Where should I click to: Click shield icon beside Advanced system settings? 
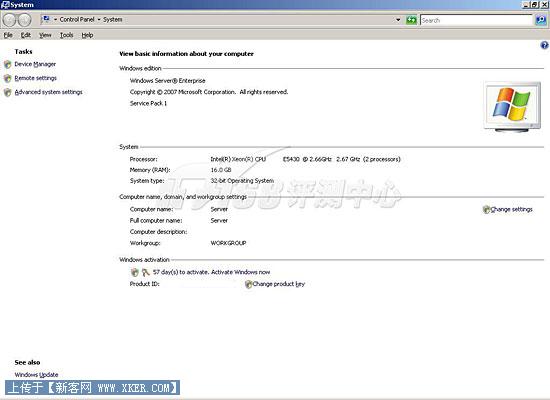pyautogui.click(x=8, y=92)
